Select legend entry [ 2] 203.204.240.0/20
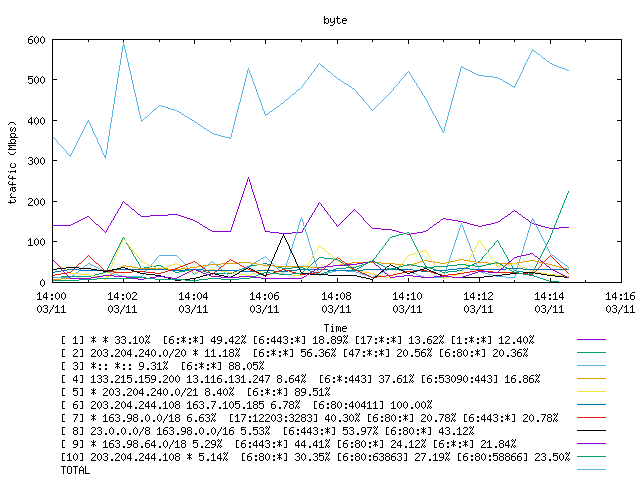 point(294,353)
